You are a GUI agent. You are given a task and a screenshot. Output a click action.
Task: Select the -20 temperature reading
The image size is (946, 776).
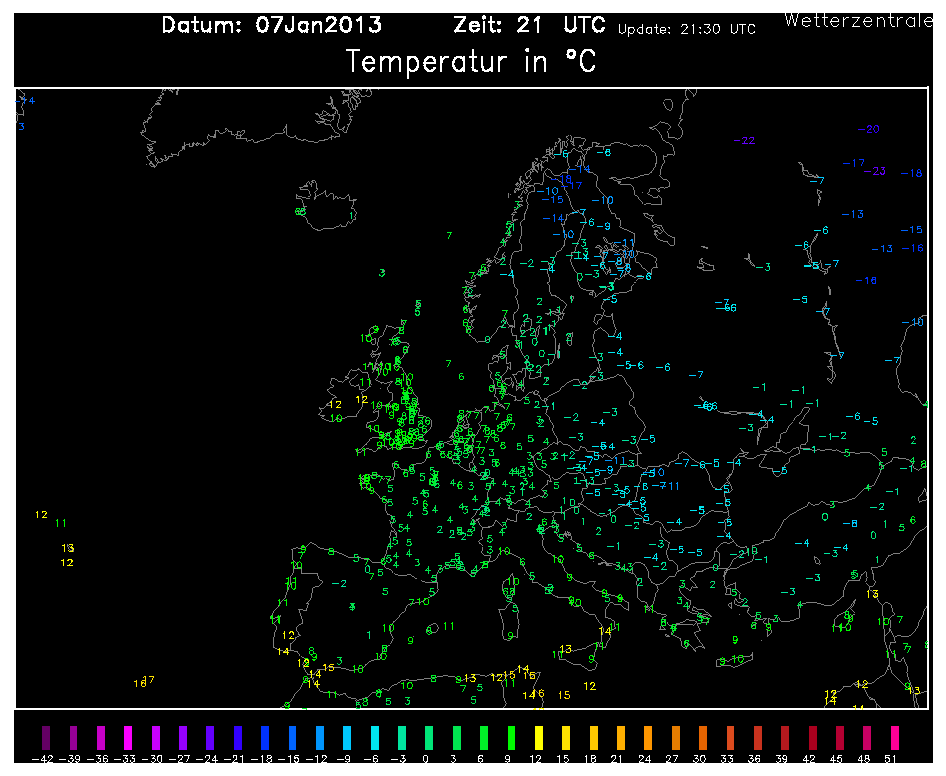[868, 129]
